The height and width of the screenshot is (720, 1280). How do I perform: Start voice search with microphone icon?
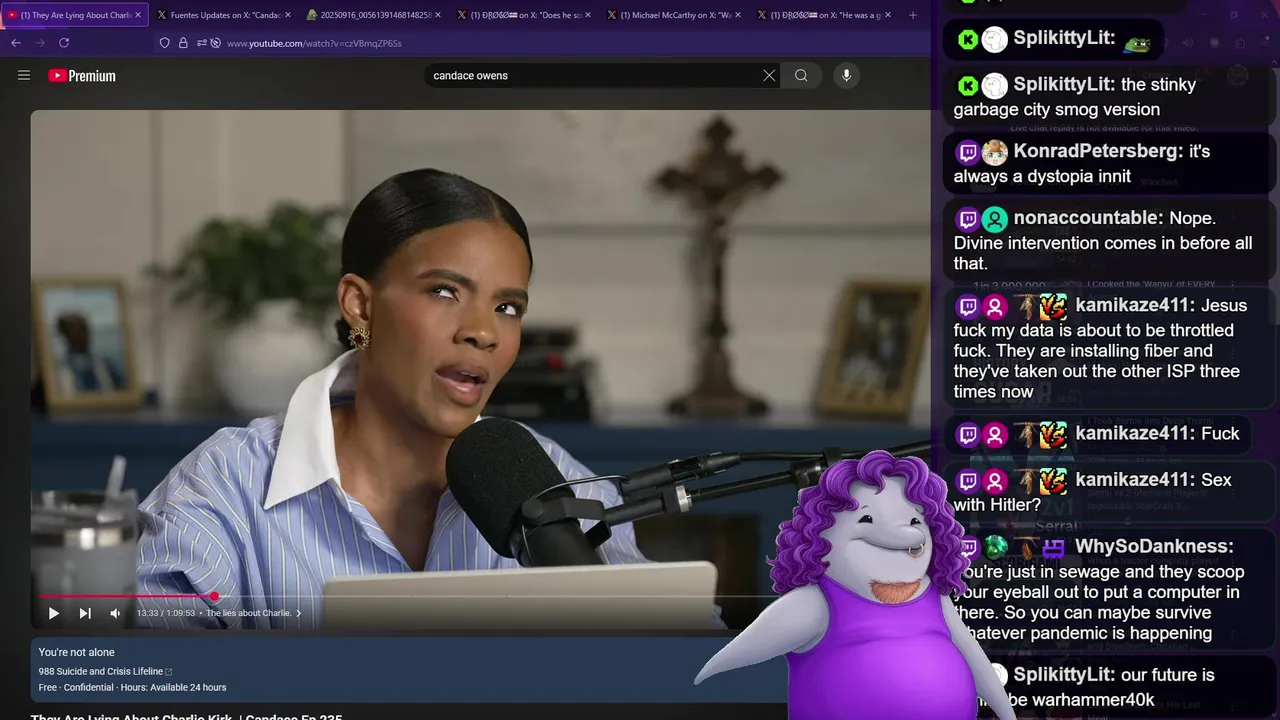(846, 75)
